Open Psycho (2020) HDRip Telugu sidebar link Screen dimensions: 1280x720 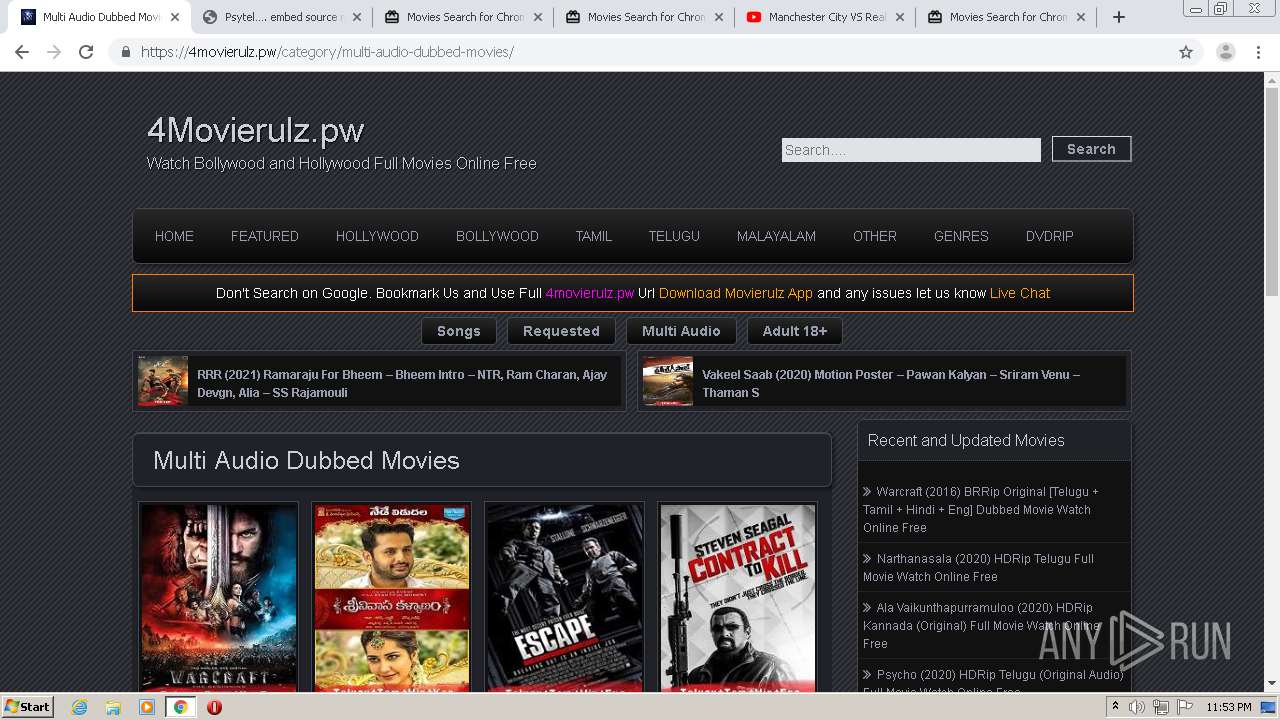993,682
